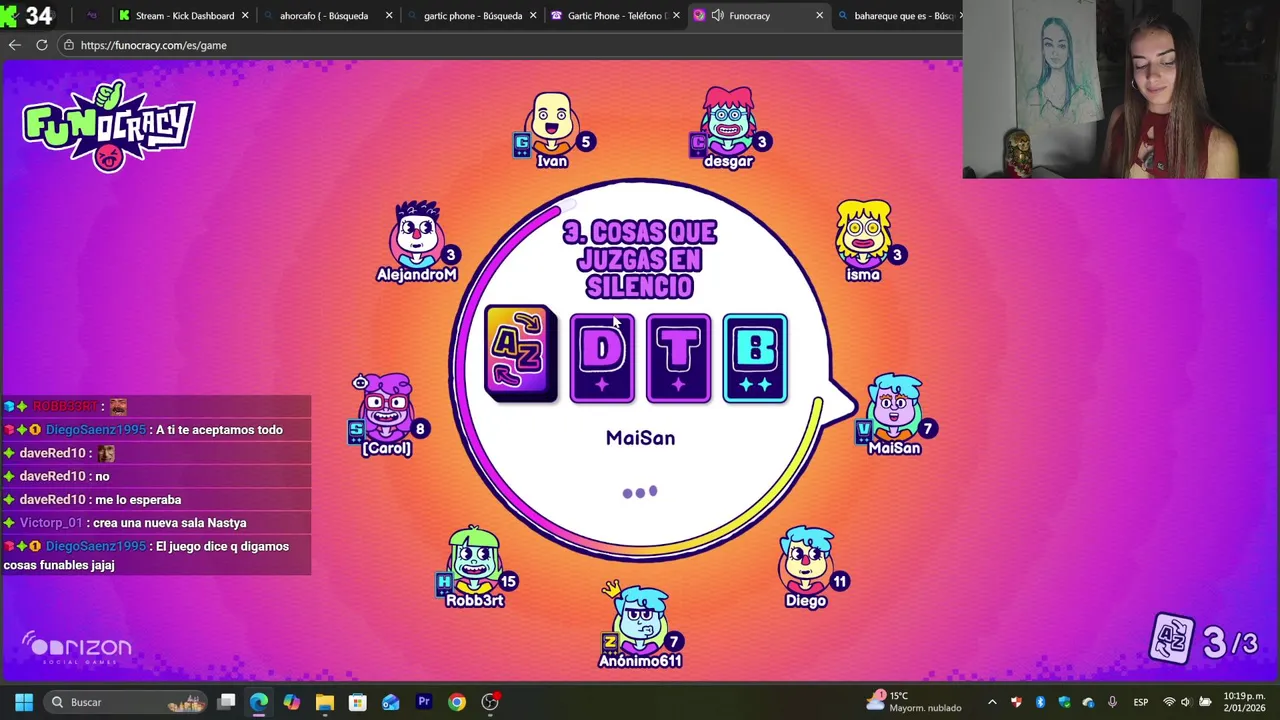Select the letter B card

755,358
